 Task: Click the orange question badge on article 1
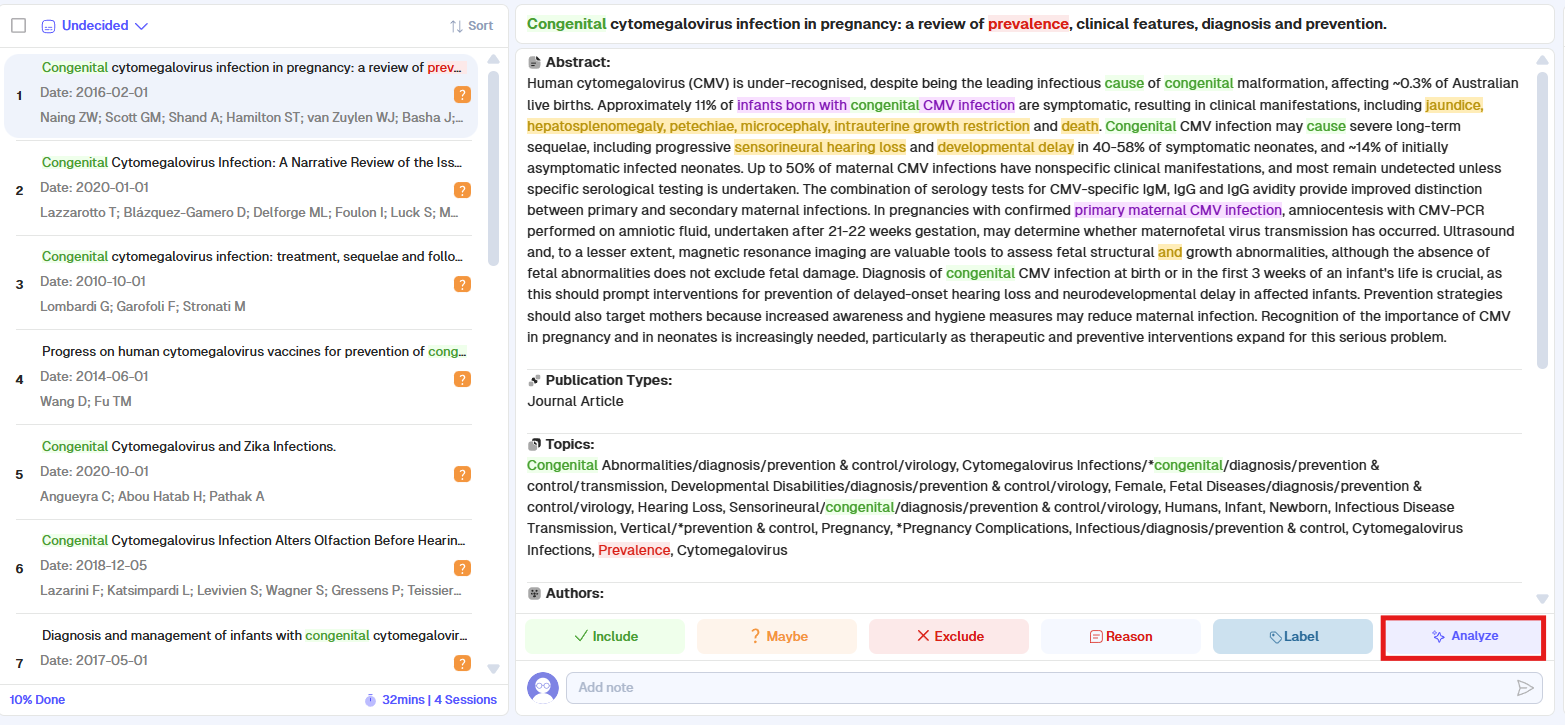pyautogui.click(x=462, y=95)
